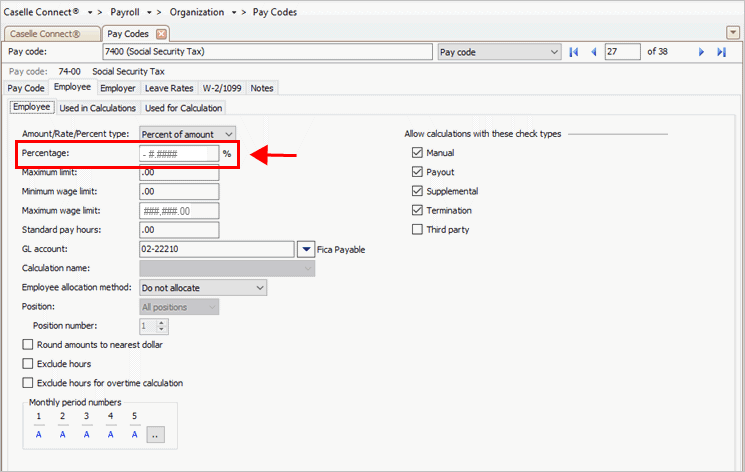Select Used for Calculation subtab
745x472 pixels.
coord(183,108)
